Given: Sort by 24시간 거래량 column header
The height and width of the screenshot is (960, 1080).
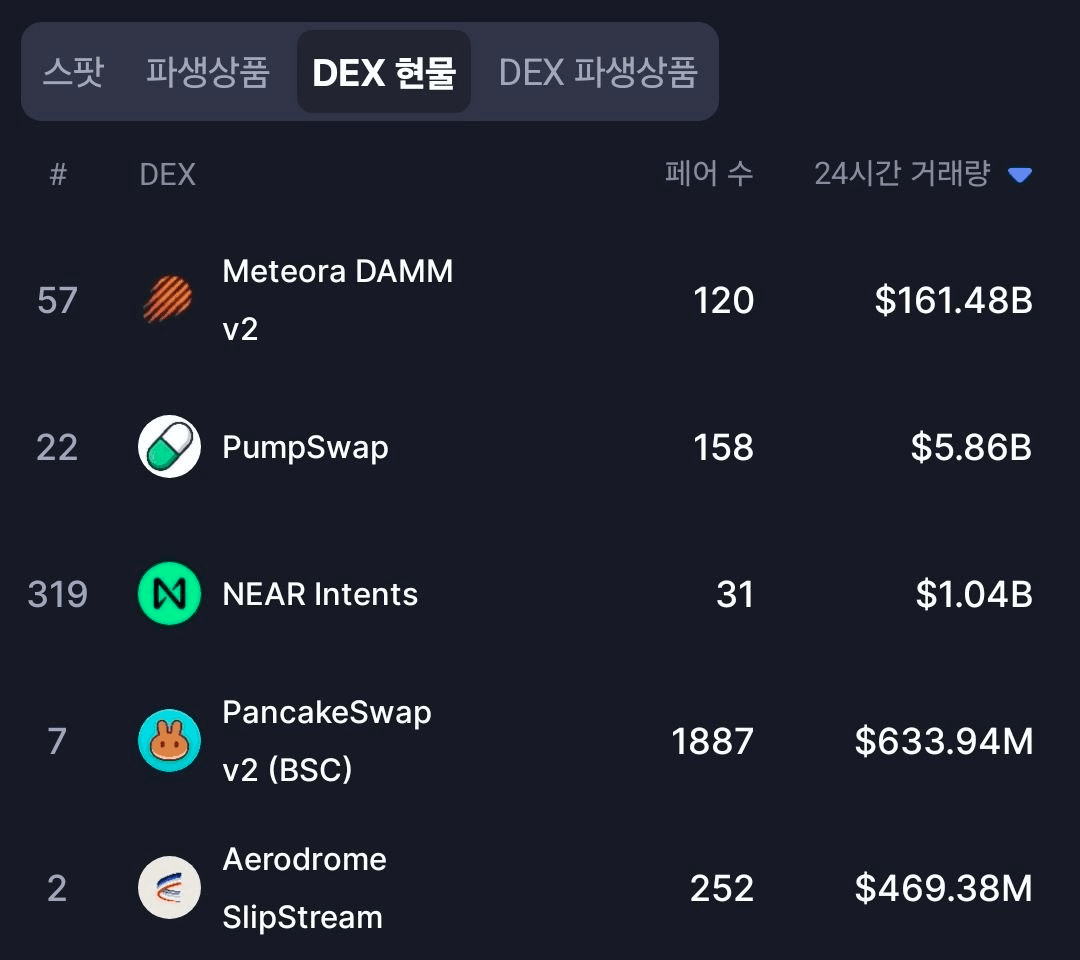Looking at the screenshot, I should click(x=902, y=175).
